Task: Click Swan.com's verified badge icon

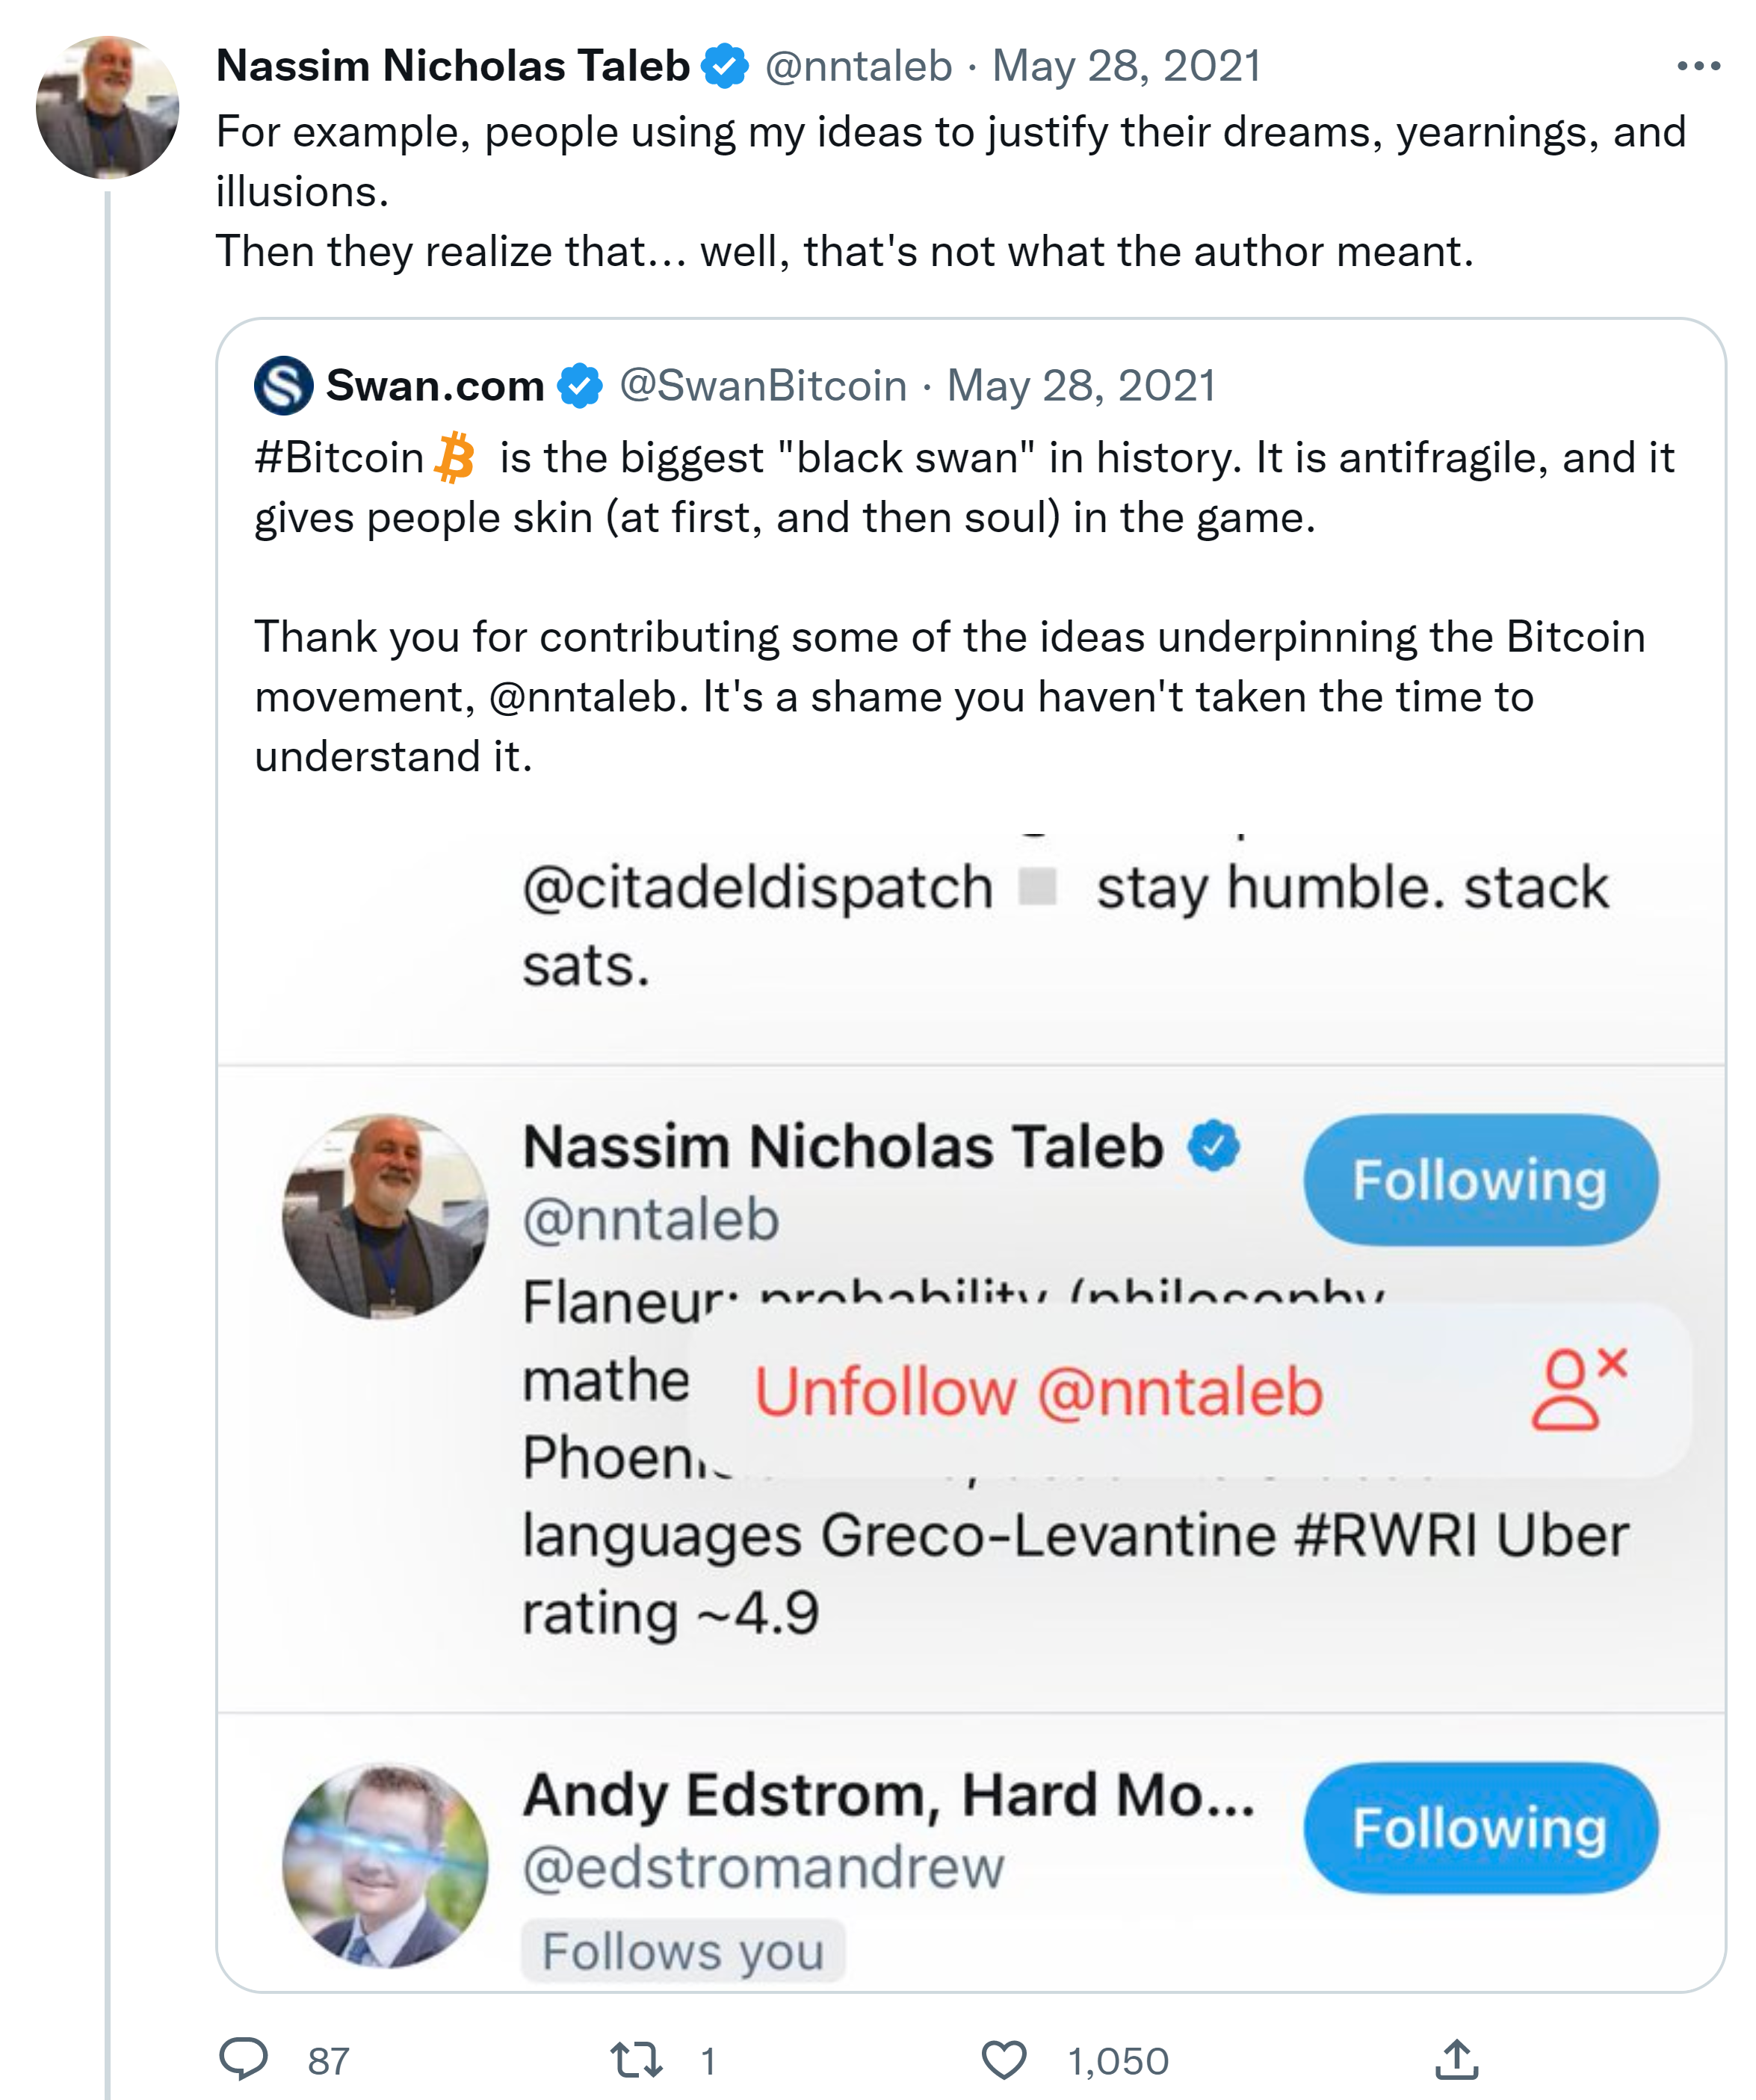Action: pyautogui.click(x=580, y=386)
